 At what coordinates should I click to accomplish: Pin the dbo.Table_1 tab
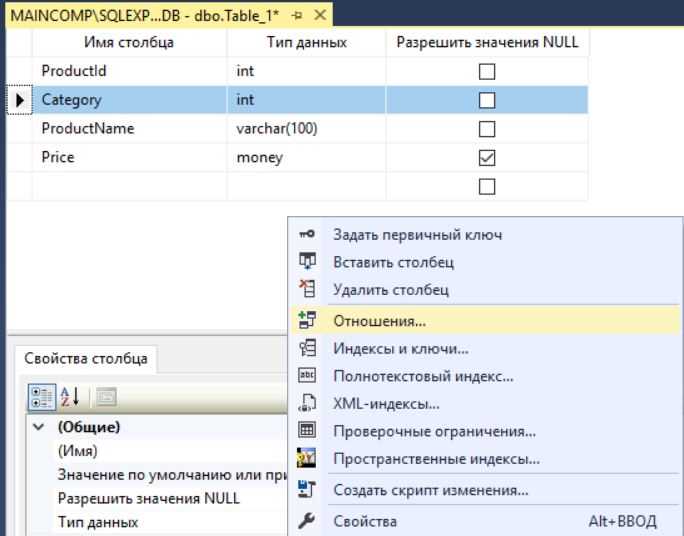[297, 16]
